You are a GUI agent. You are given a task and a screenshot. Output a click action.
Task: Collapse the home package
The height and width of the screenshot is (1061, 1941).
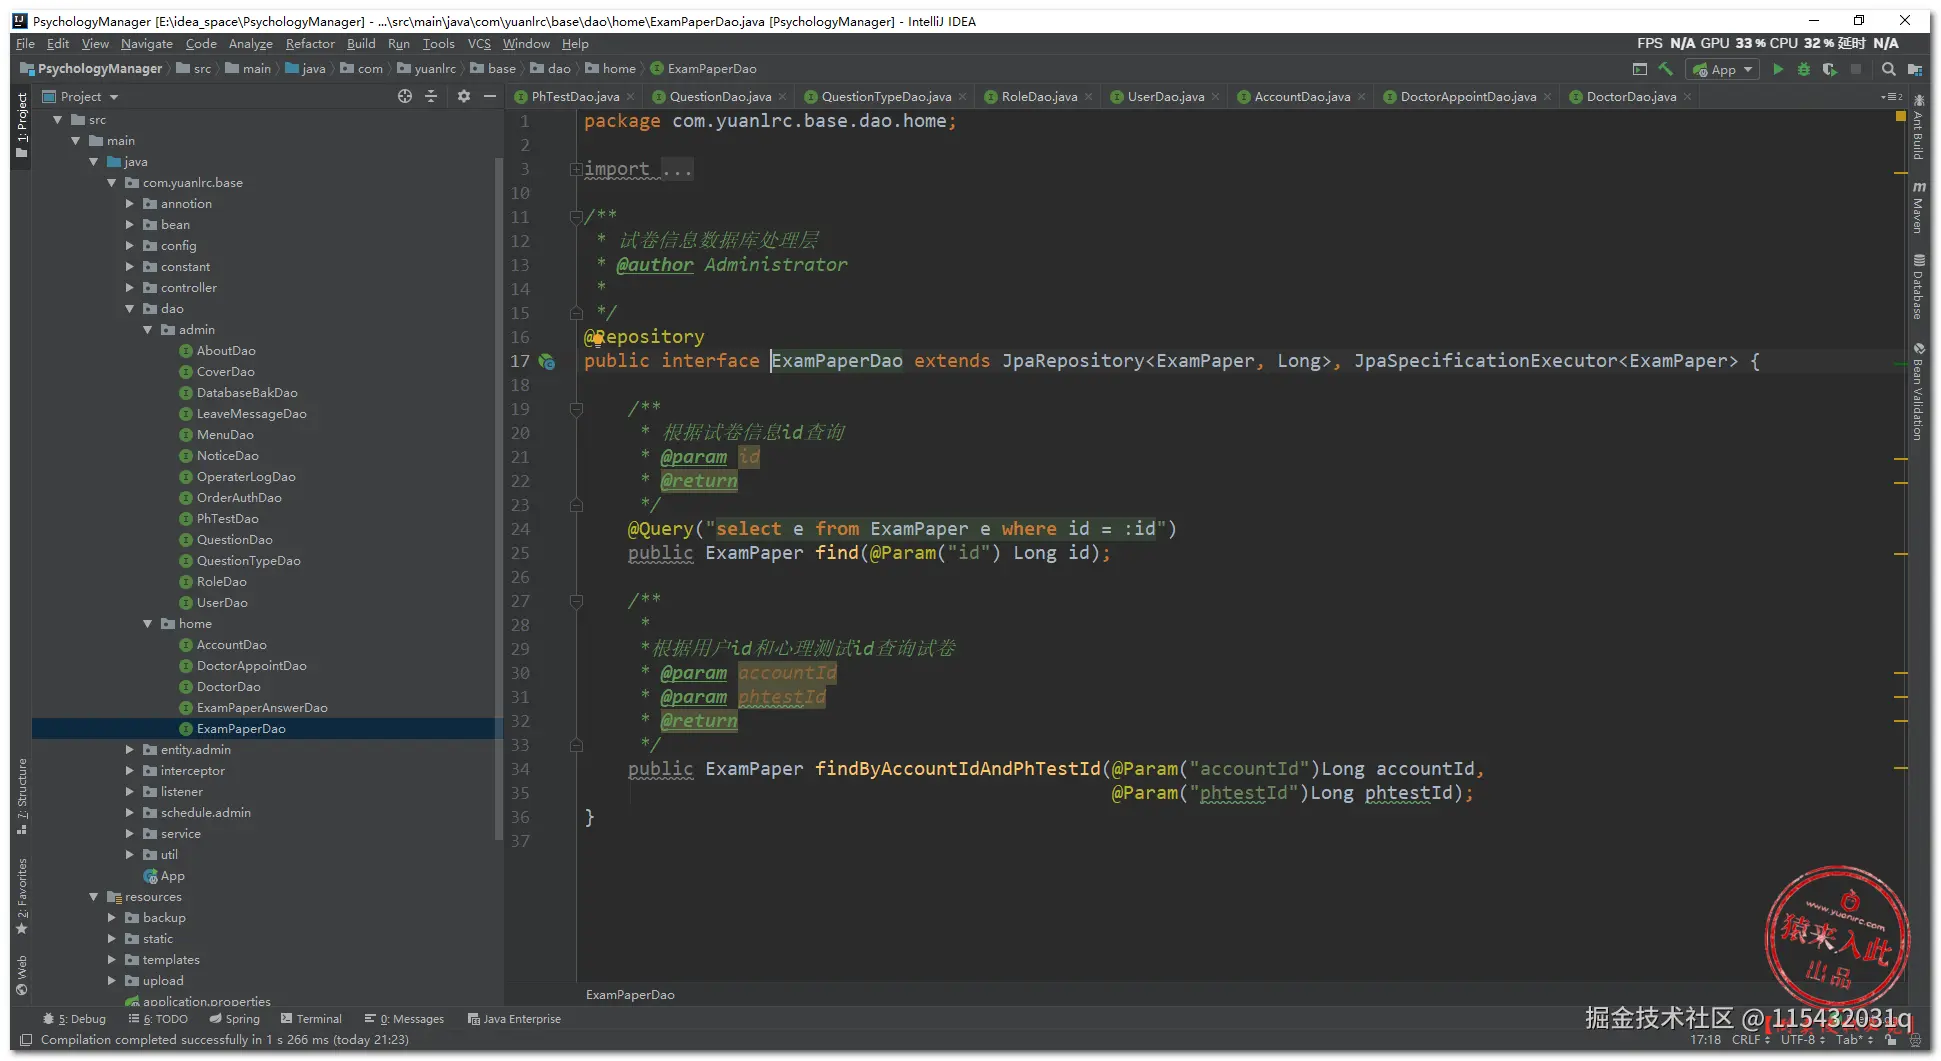[x=148, y=624]
